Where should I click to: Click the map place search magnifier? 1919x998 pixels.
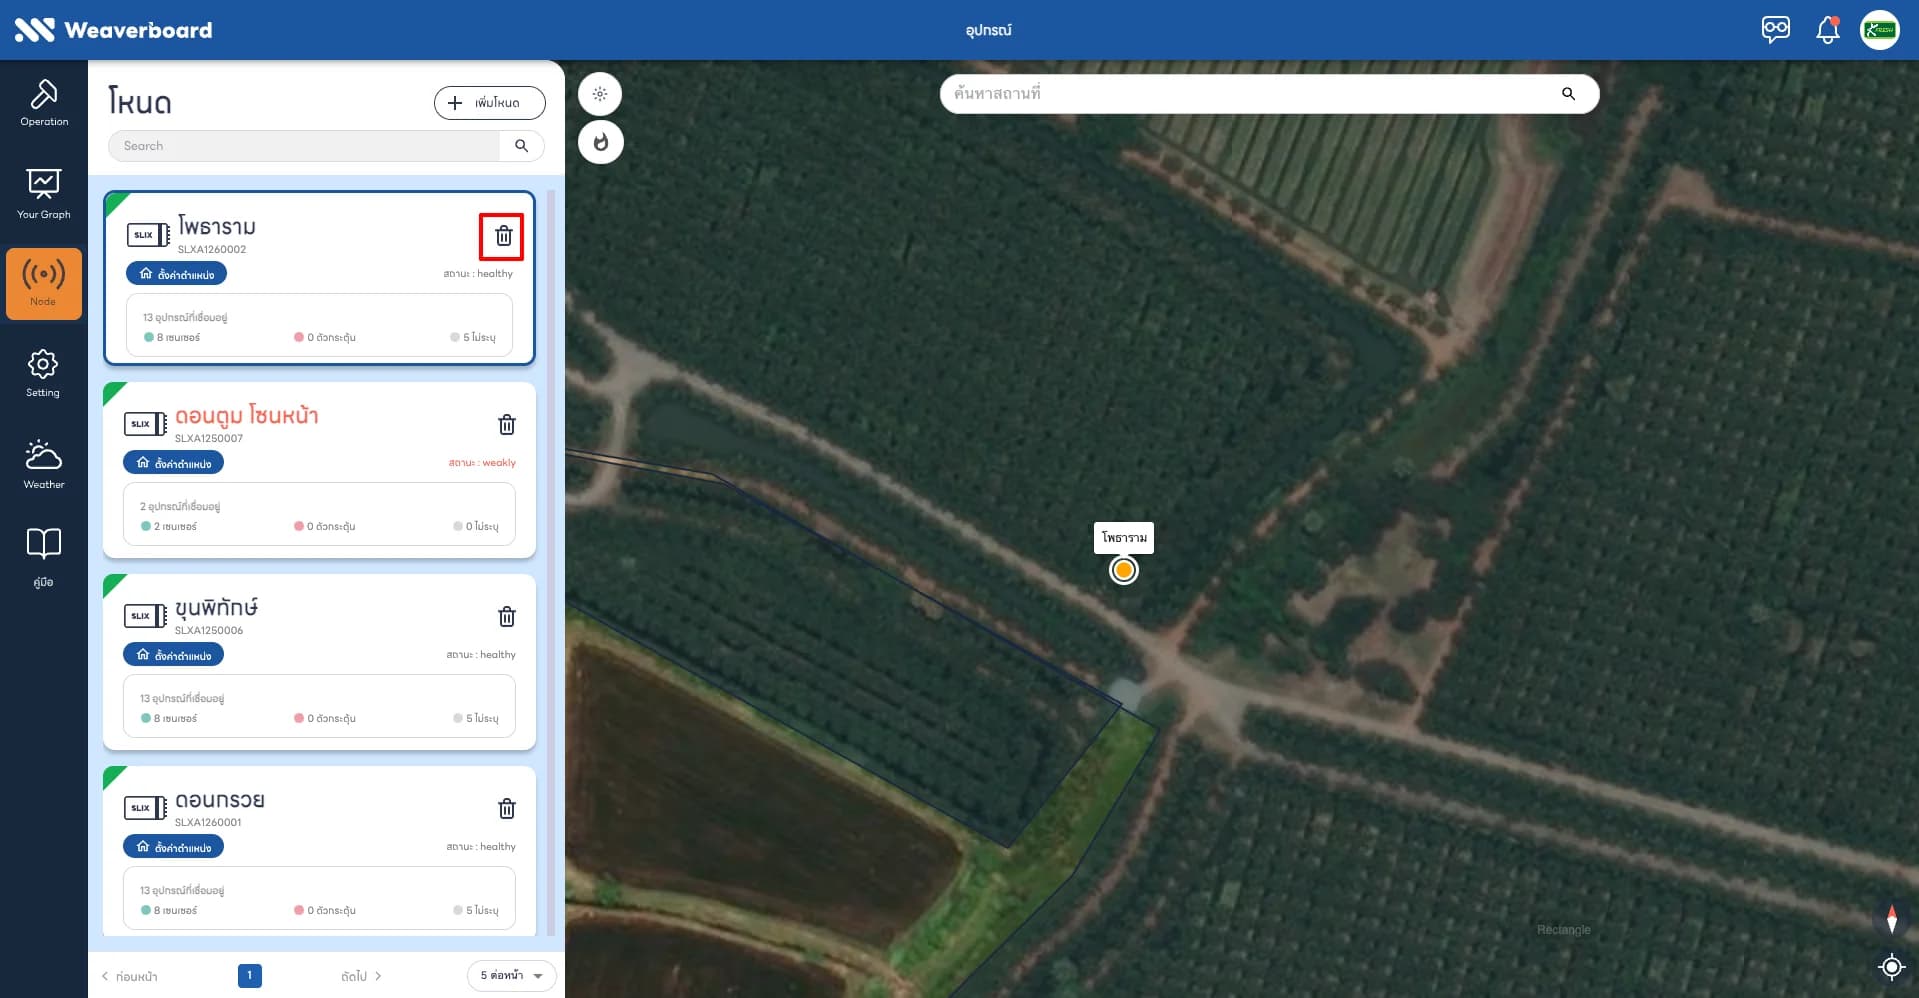point(1568,94)
